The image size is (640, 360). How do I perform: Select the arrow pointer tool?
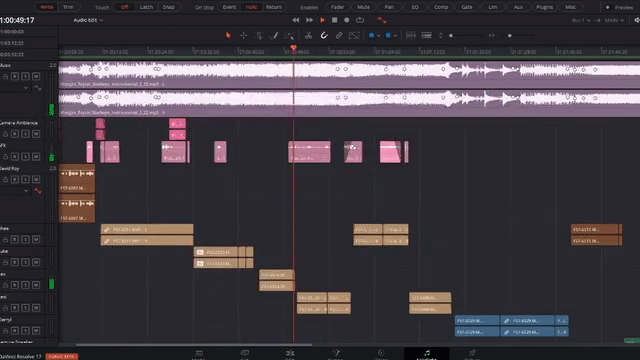228,36
